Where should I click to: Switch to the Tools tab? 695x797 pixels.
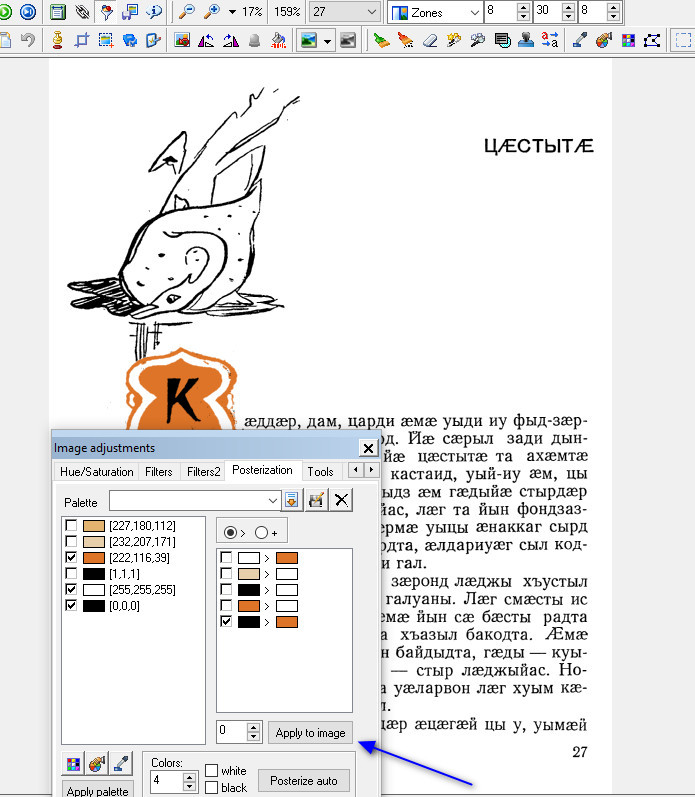click(x=320, y=472)
